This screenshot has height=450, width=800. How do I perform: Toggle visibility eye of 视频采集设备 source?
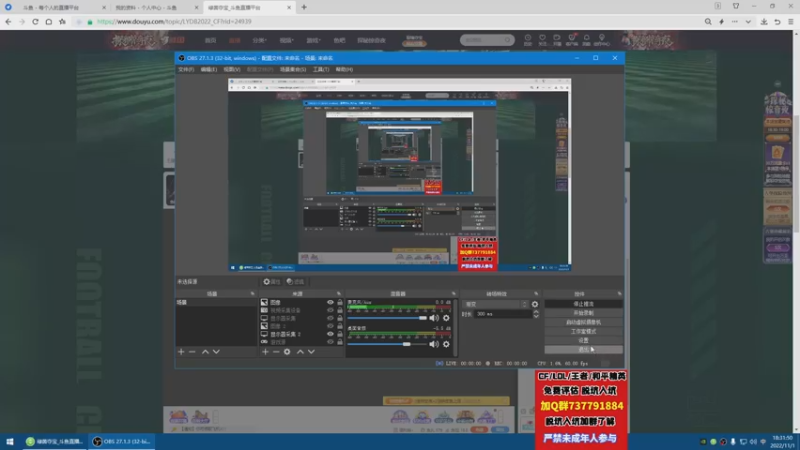[330, 310]
